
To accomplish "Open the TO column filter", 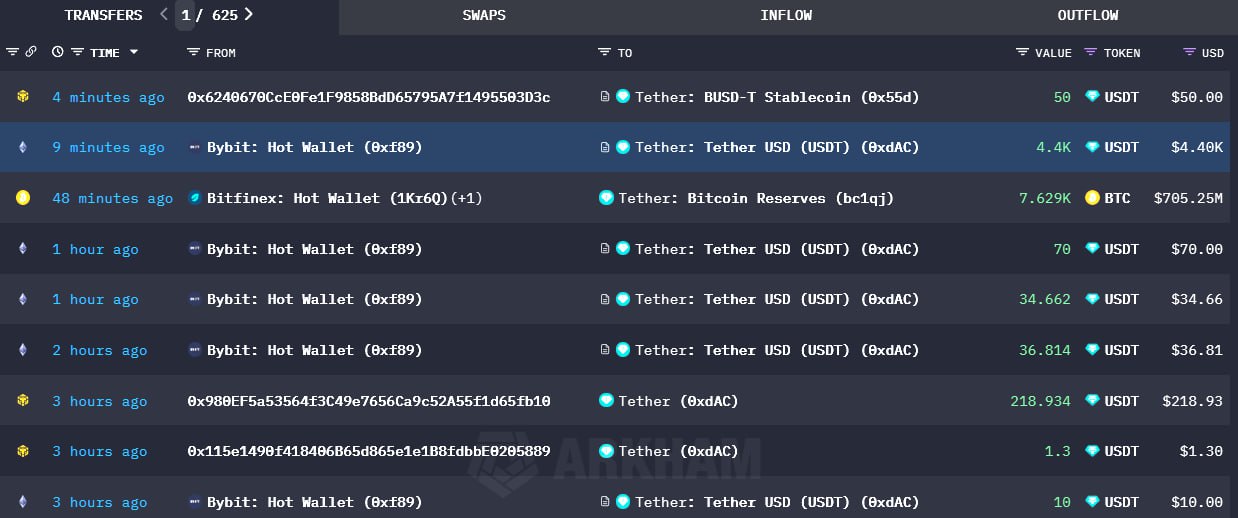I will tap(604, 52).
